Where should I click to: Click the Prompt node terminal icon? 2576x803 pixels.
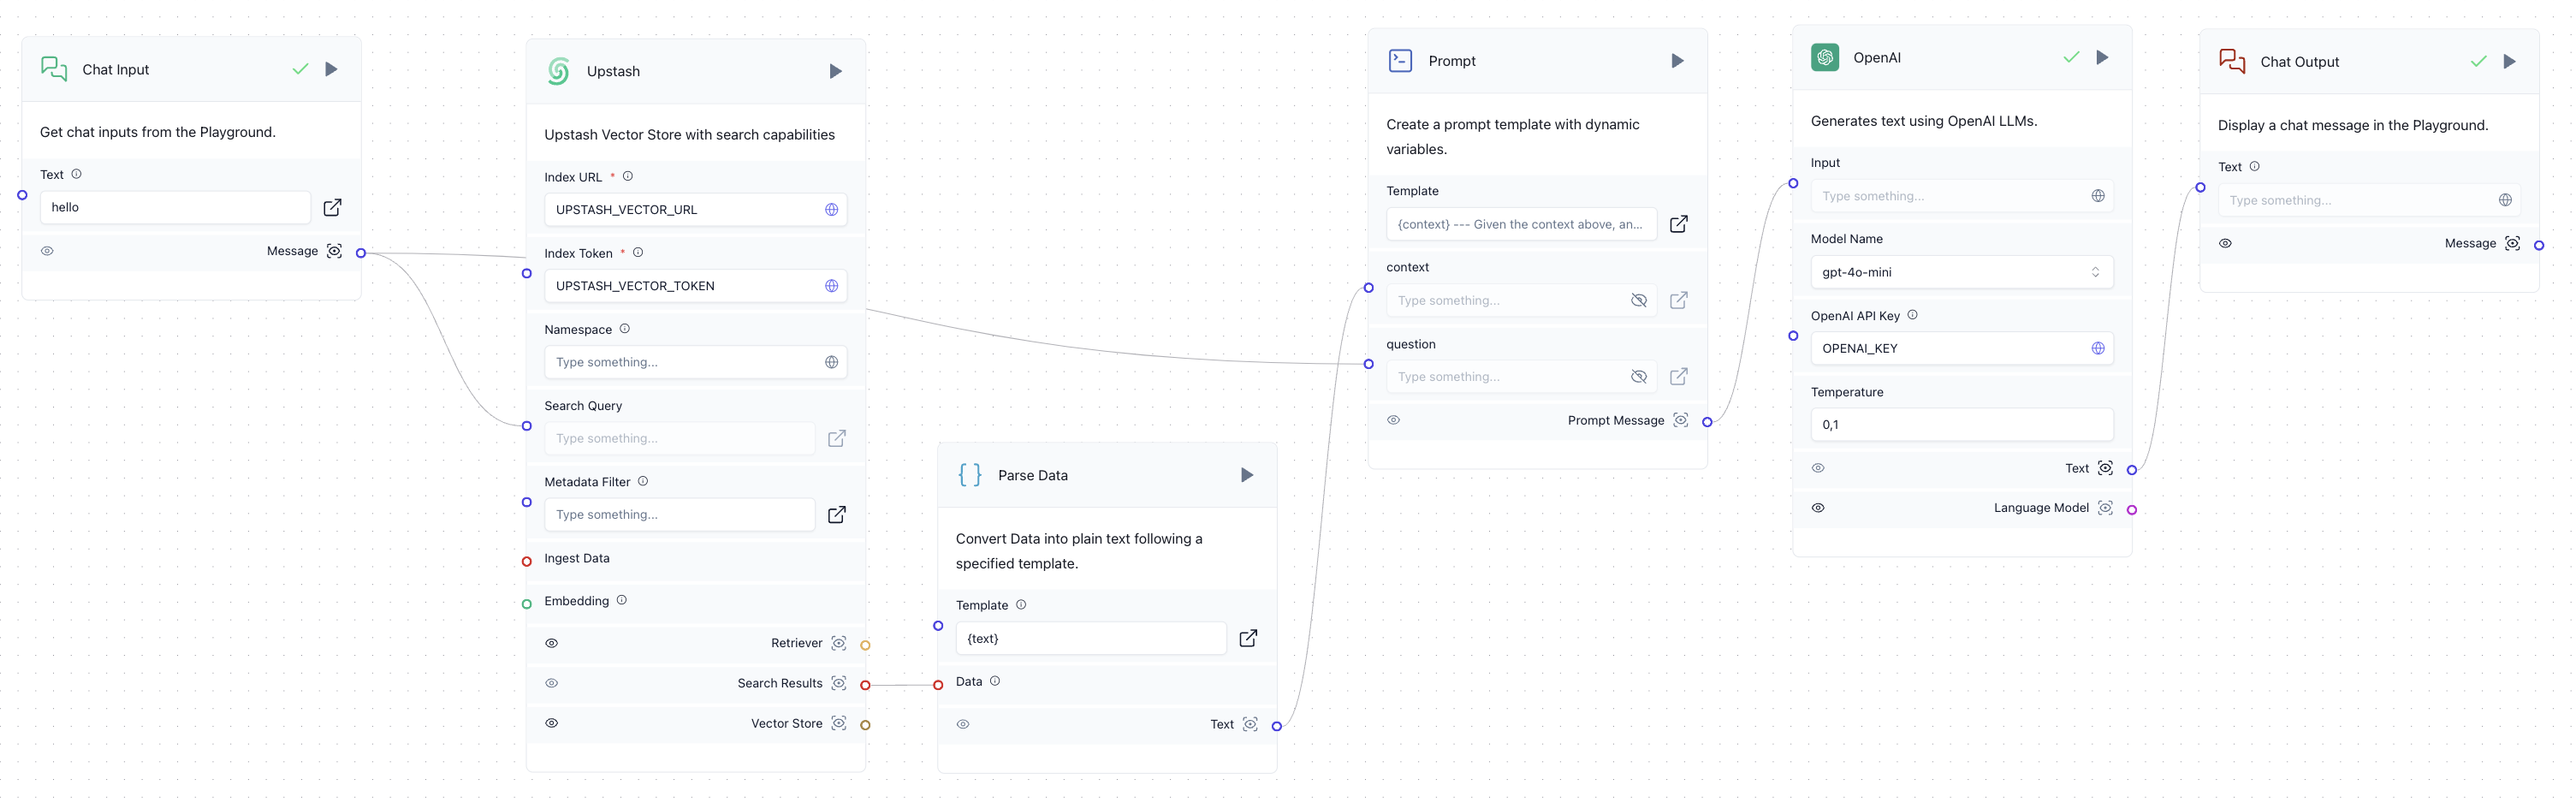click(x=1399, y=60)
